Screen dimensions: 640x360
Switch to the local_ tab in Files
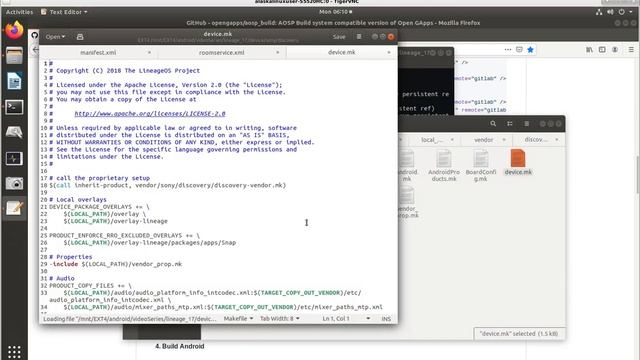432,140
